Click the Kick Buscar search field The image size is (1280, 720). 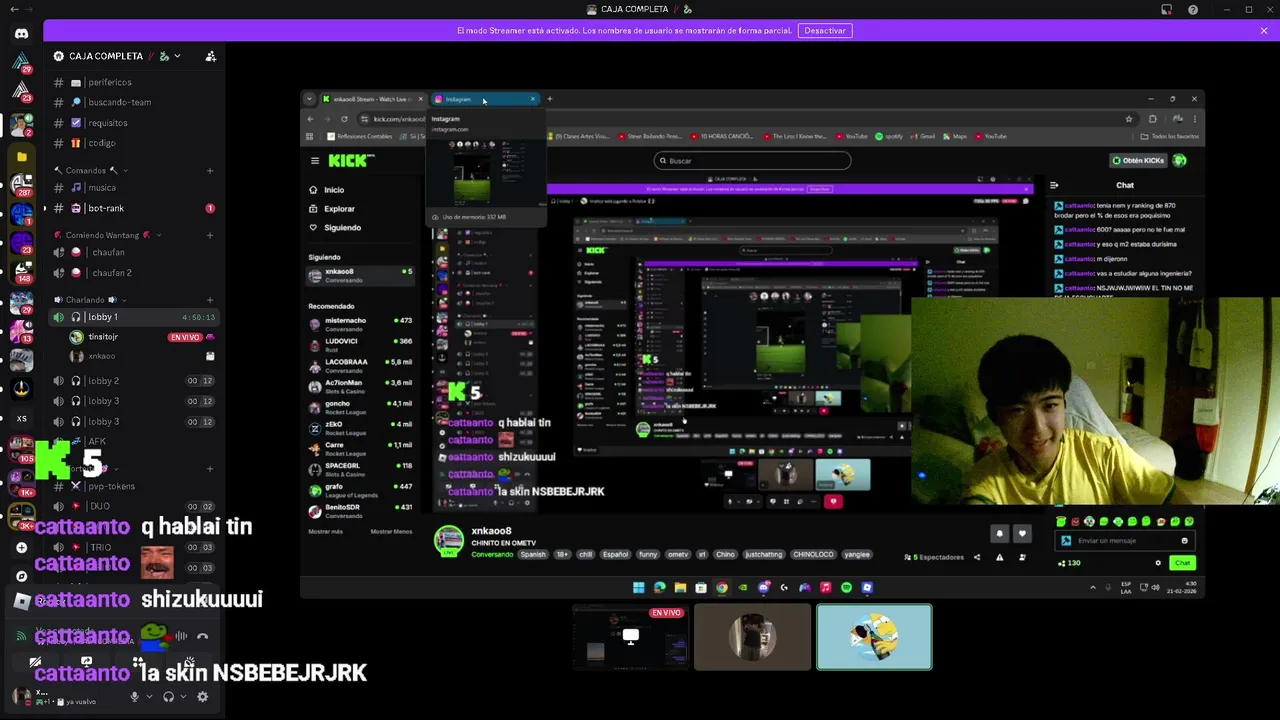point(752,161)
